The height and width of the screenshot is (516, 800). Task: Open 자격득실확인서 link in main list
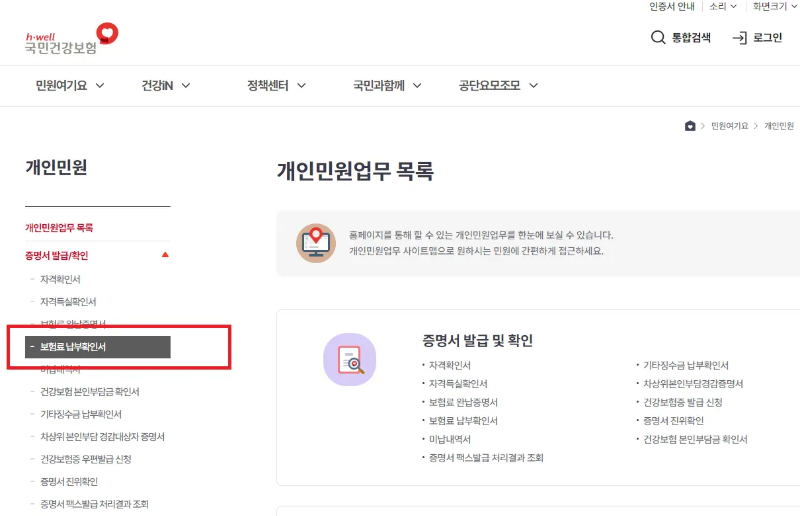tap(458, 384)
